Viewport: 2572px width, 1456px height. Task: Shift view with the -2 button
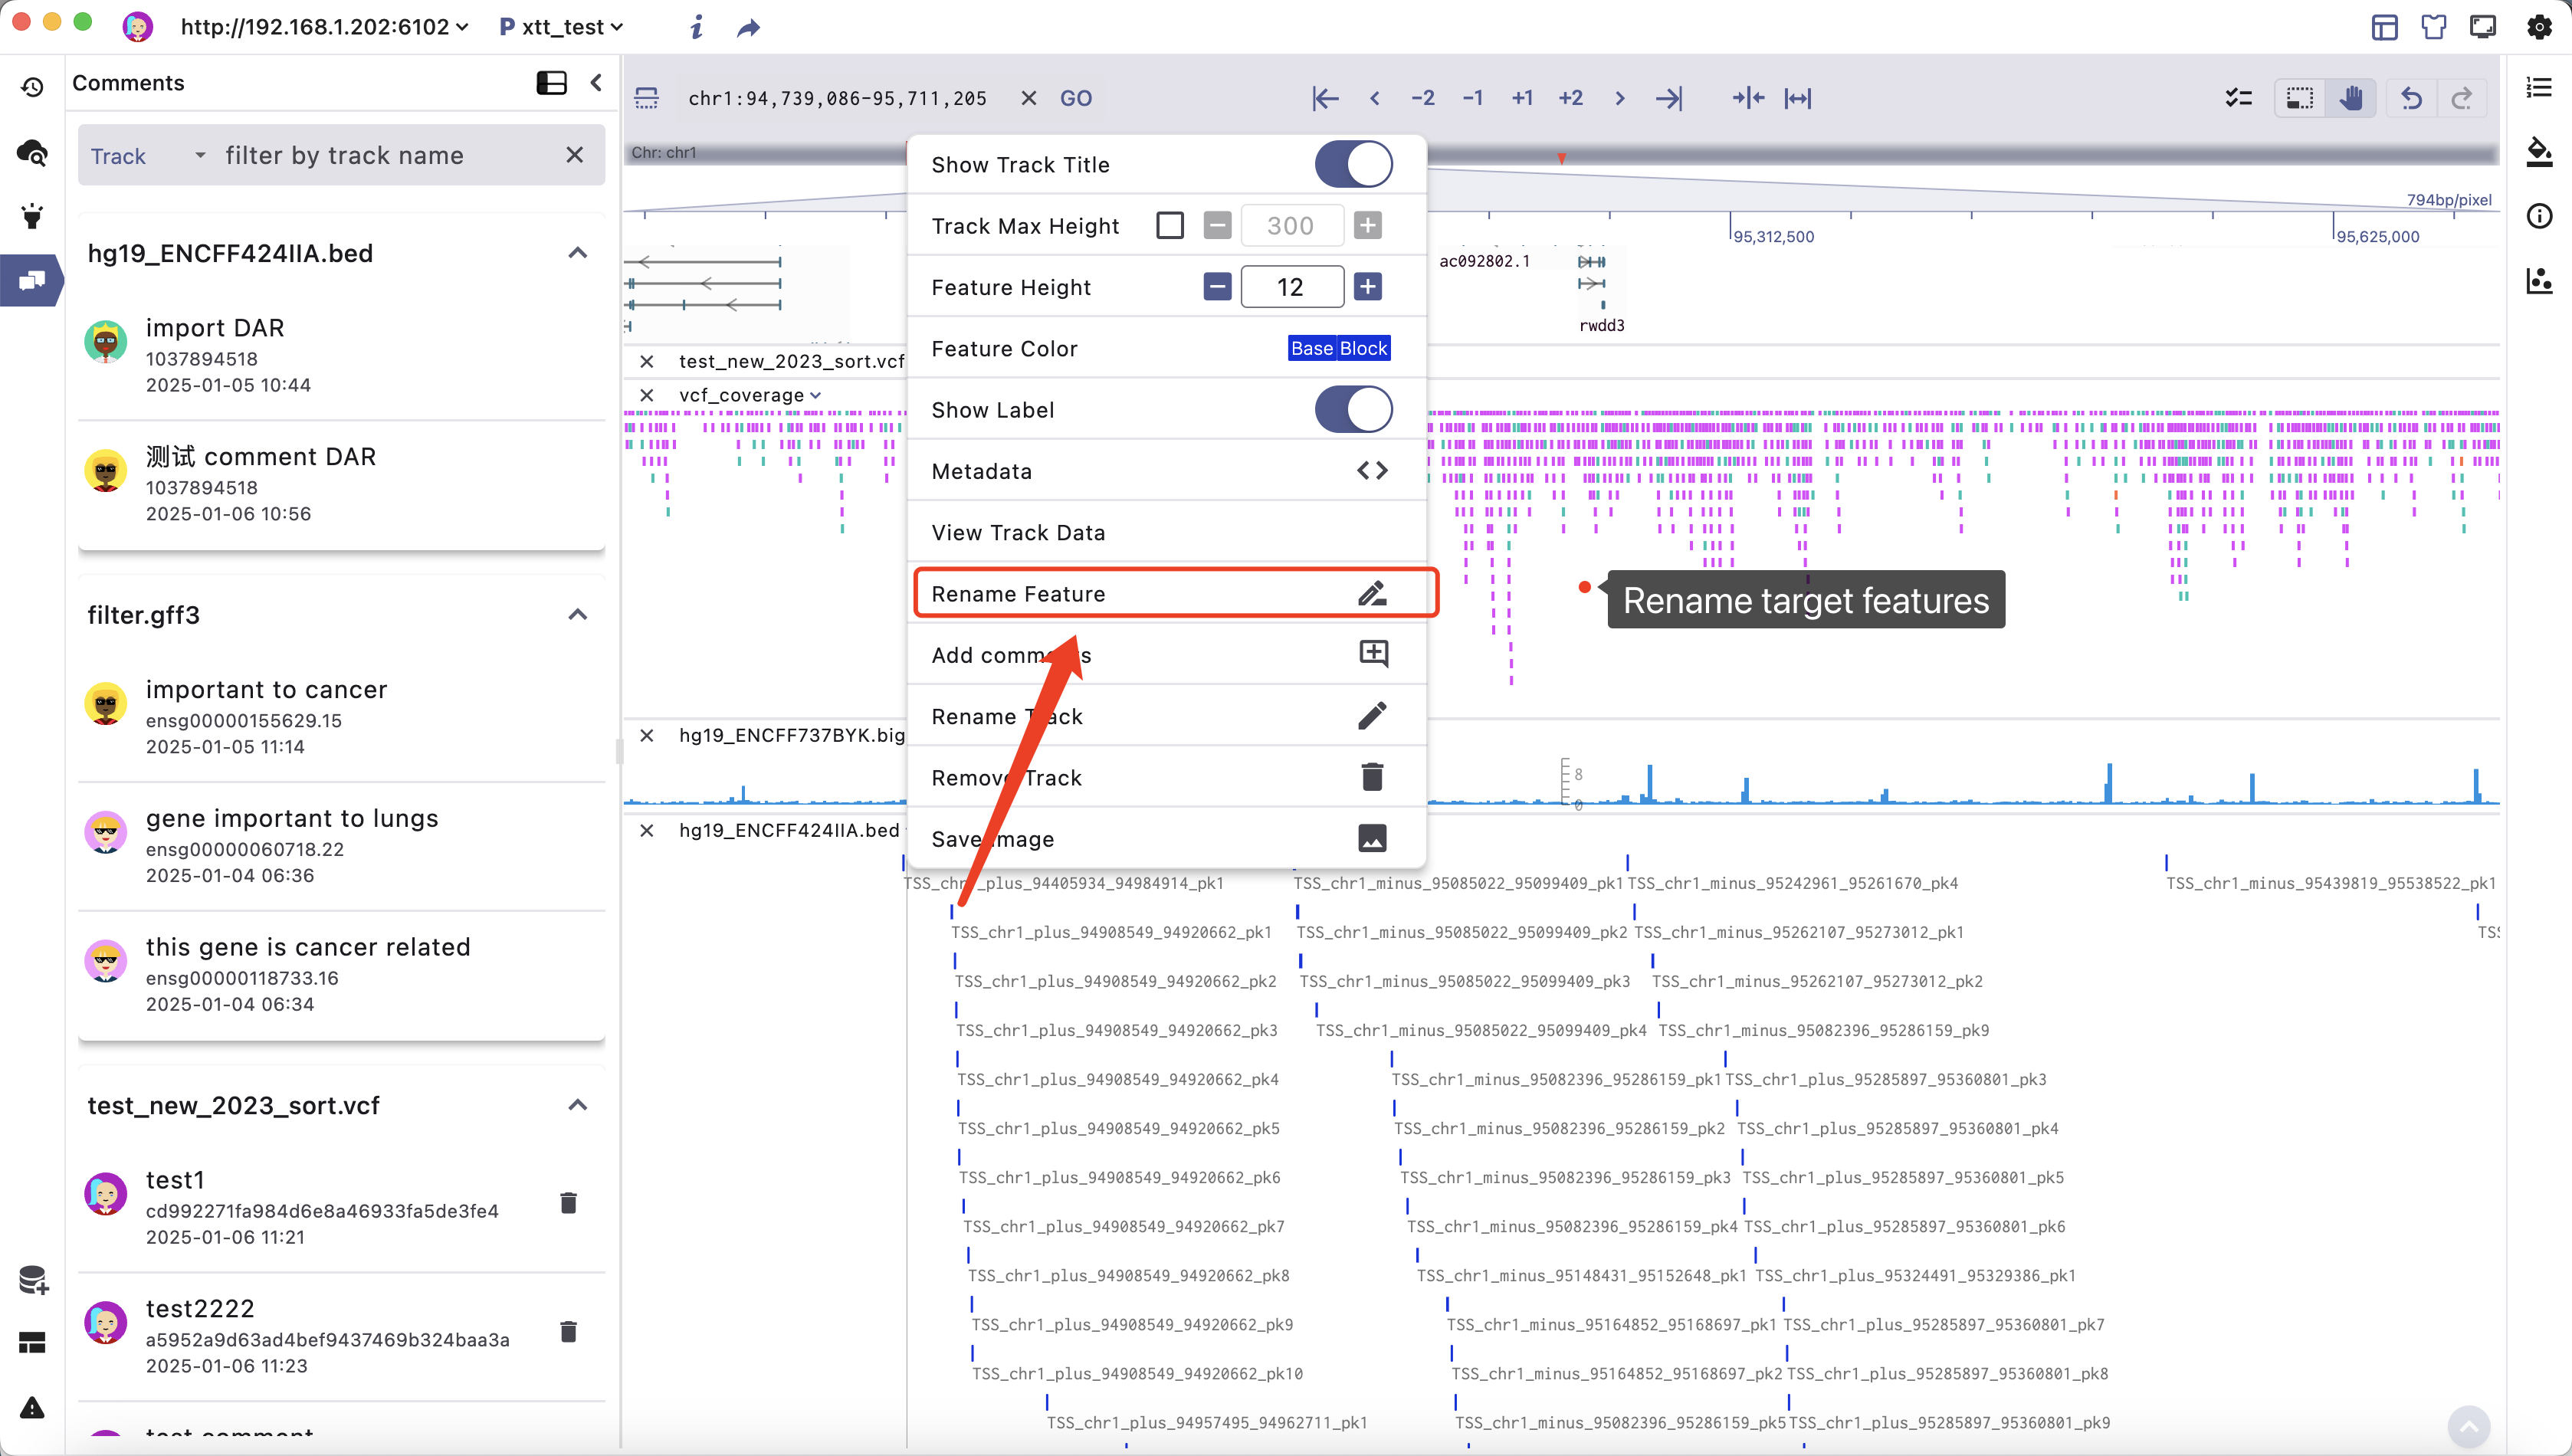pyautogui.click(x=1422, y=98)
